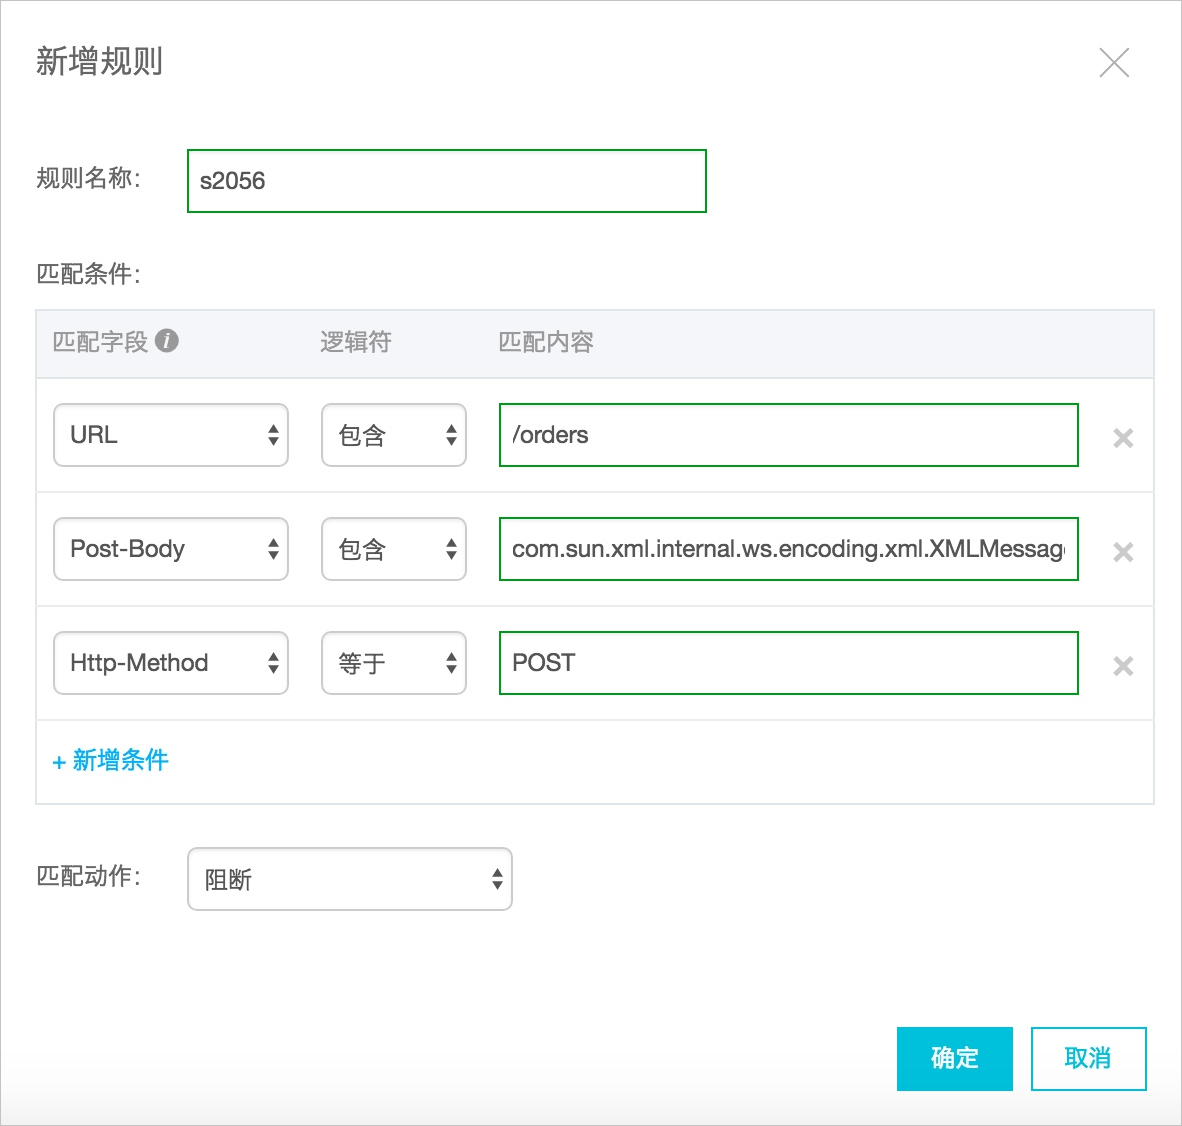Open the Post-Body match field dropdown
Image resolution: width=1182 pixels, height=1126 pixels.
(x=171, y=549)
